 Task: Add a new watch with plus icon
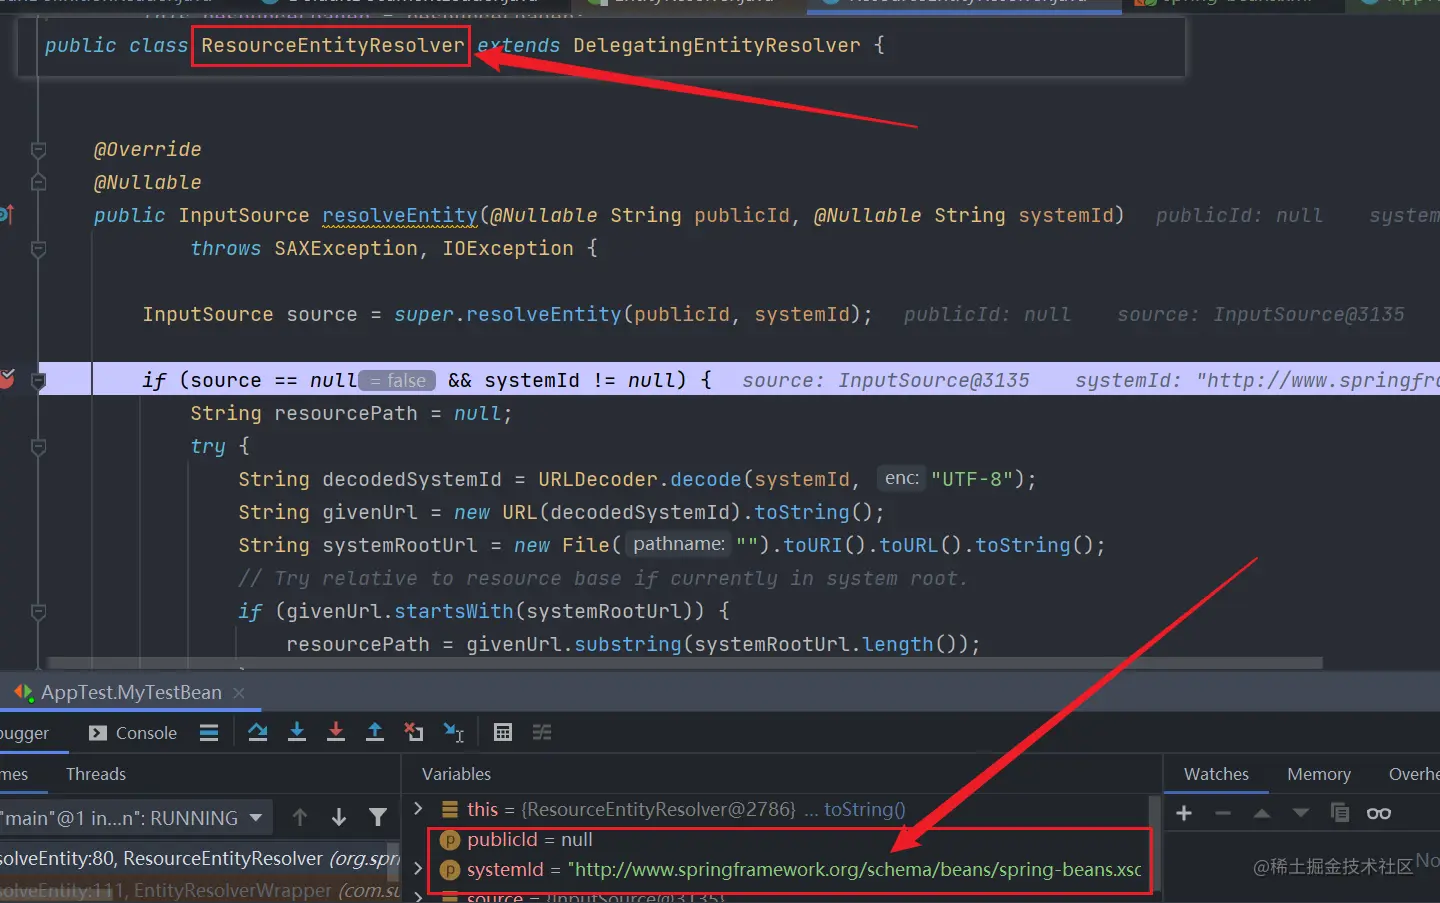pyautogui.click(x=1184, y=813)
